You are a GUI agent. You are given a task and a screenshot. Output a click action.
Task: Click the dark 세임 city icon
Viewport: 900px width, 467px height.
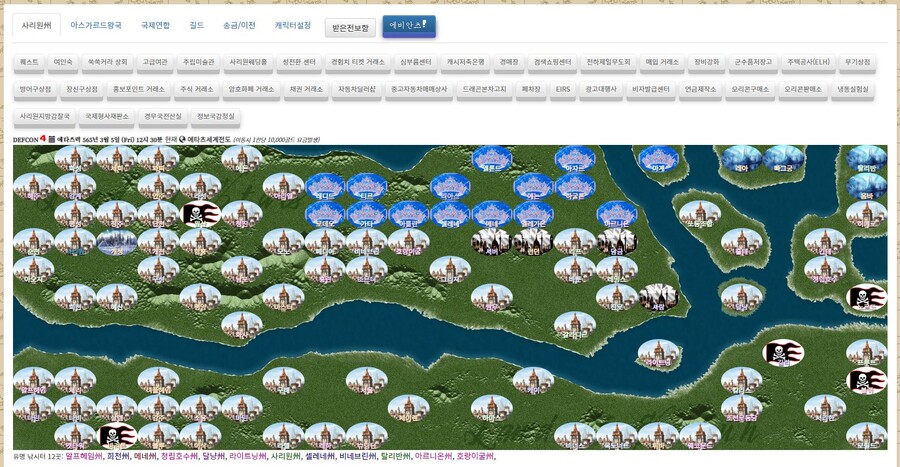658,297
